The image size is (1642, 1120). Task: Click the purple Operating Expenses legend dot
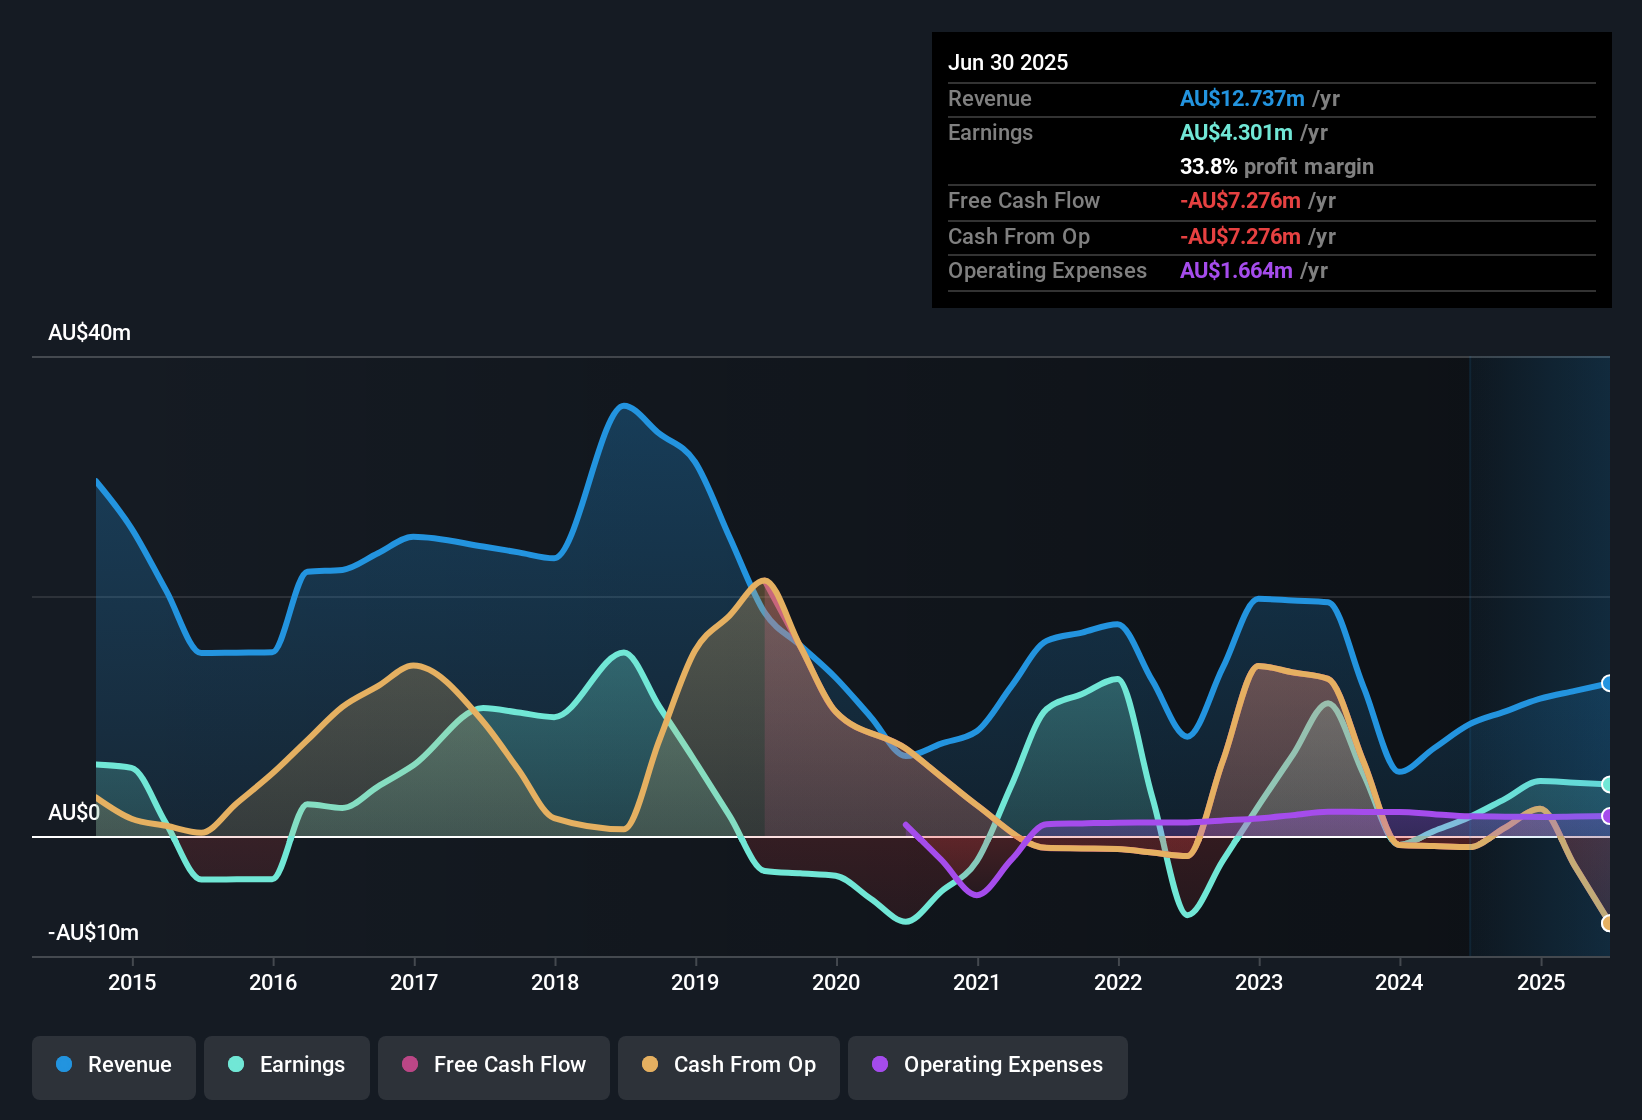pyautogui.click(x=879, y=1065)
